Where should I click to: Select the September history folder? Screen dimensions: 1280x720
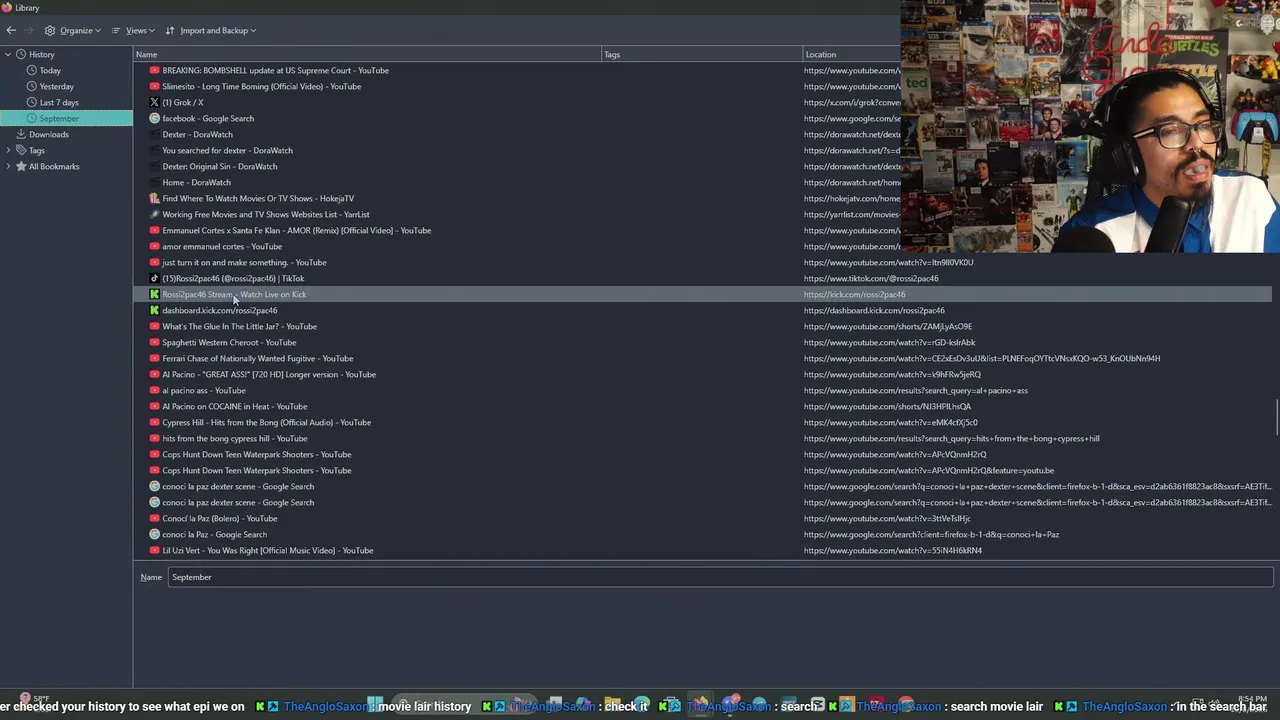66,118
